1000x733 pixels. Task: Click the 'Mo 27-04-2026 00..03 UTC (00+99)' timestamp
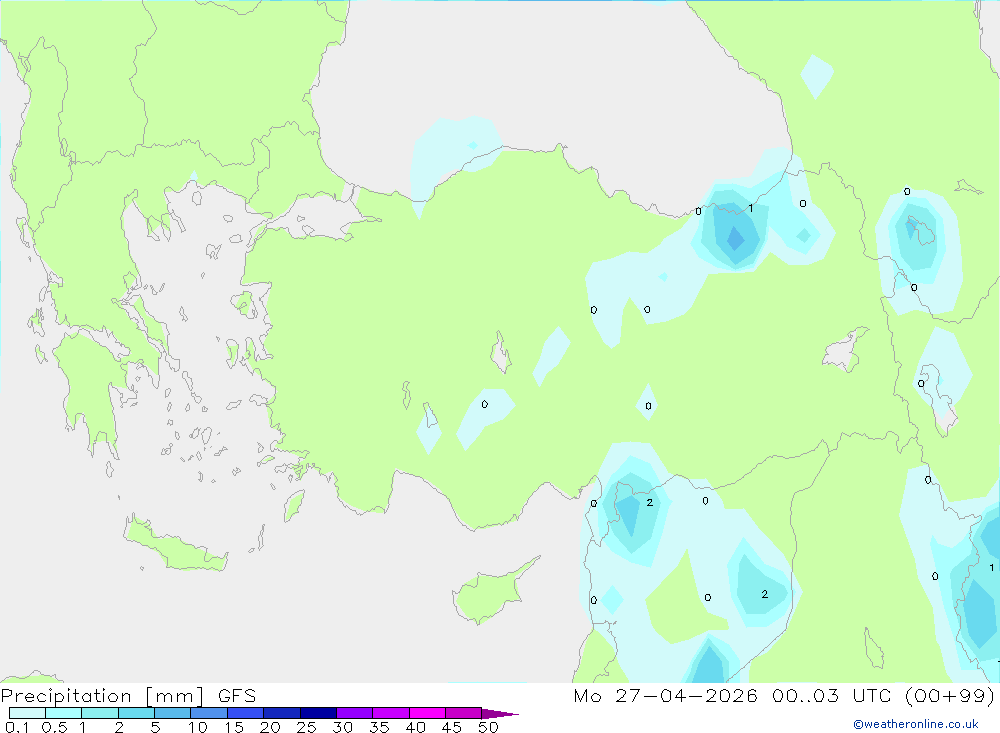(x=784, y=696)
